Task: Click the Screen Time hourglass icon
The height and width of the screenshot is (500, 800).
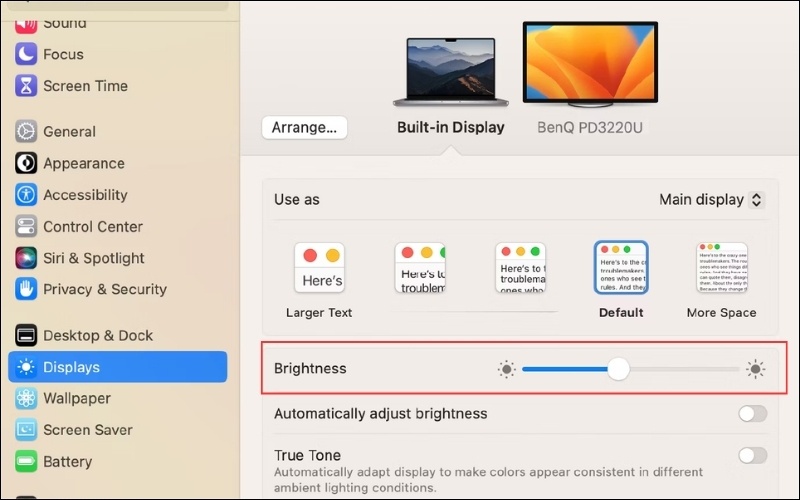Action: (26, 86)
